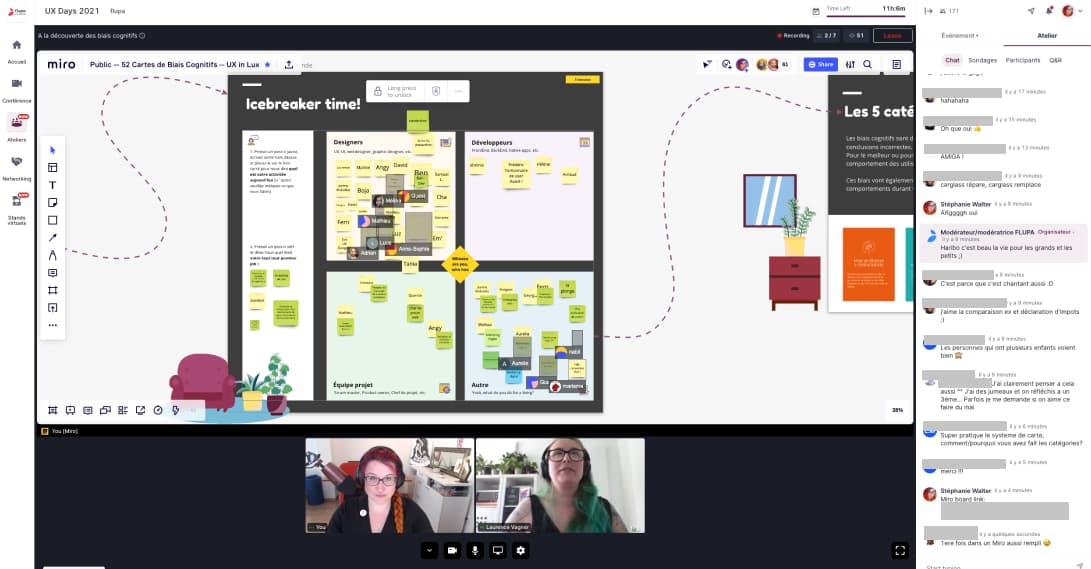
Task: Expand the Événement dropdown
Action: (x=960, y=35)
